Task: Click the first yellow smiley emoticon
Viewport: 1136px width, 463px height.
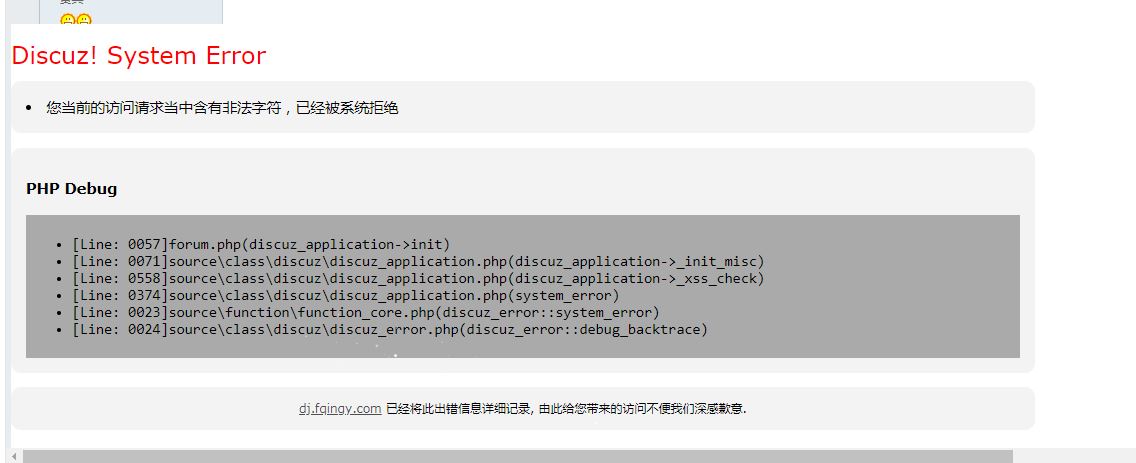Action: pos(67,20)
